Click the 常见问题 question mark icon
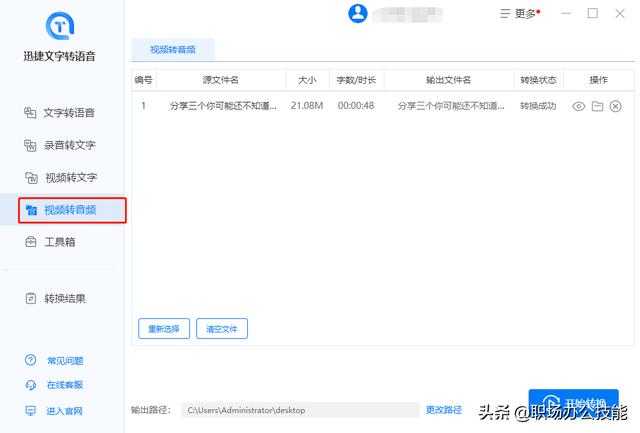The width and height of the screenshot is (640, 433). coord(31,360)
